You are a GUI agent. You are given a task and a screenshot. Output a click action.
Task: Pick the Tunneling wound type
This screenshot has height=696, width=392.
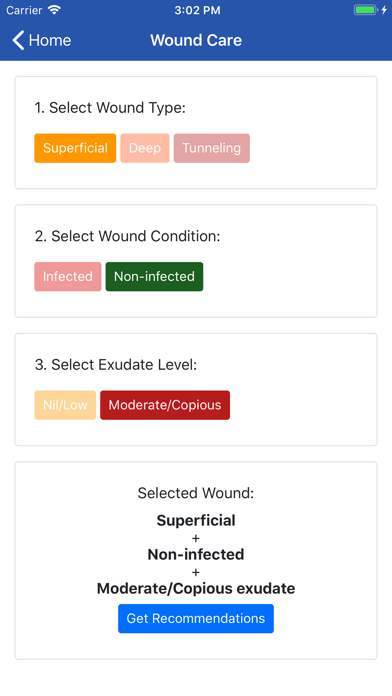(212, 148)
